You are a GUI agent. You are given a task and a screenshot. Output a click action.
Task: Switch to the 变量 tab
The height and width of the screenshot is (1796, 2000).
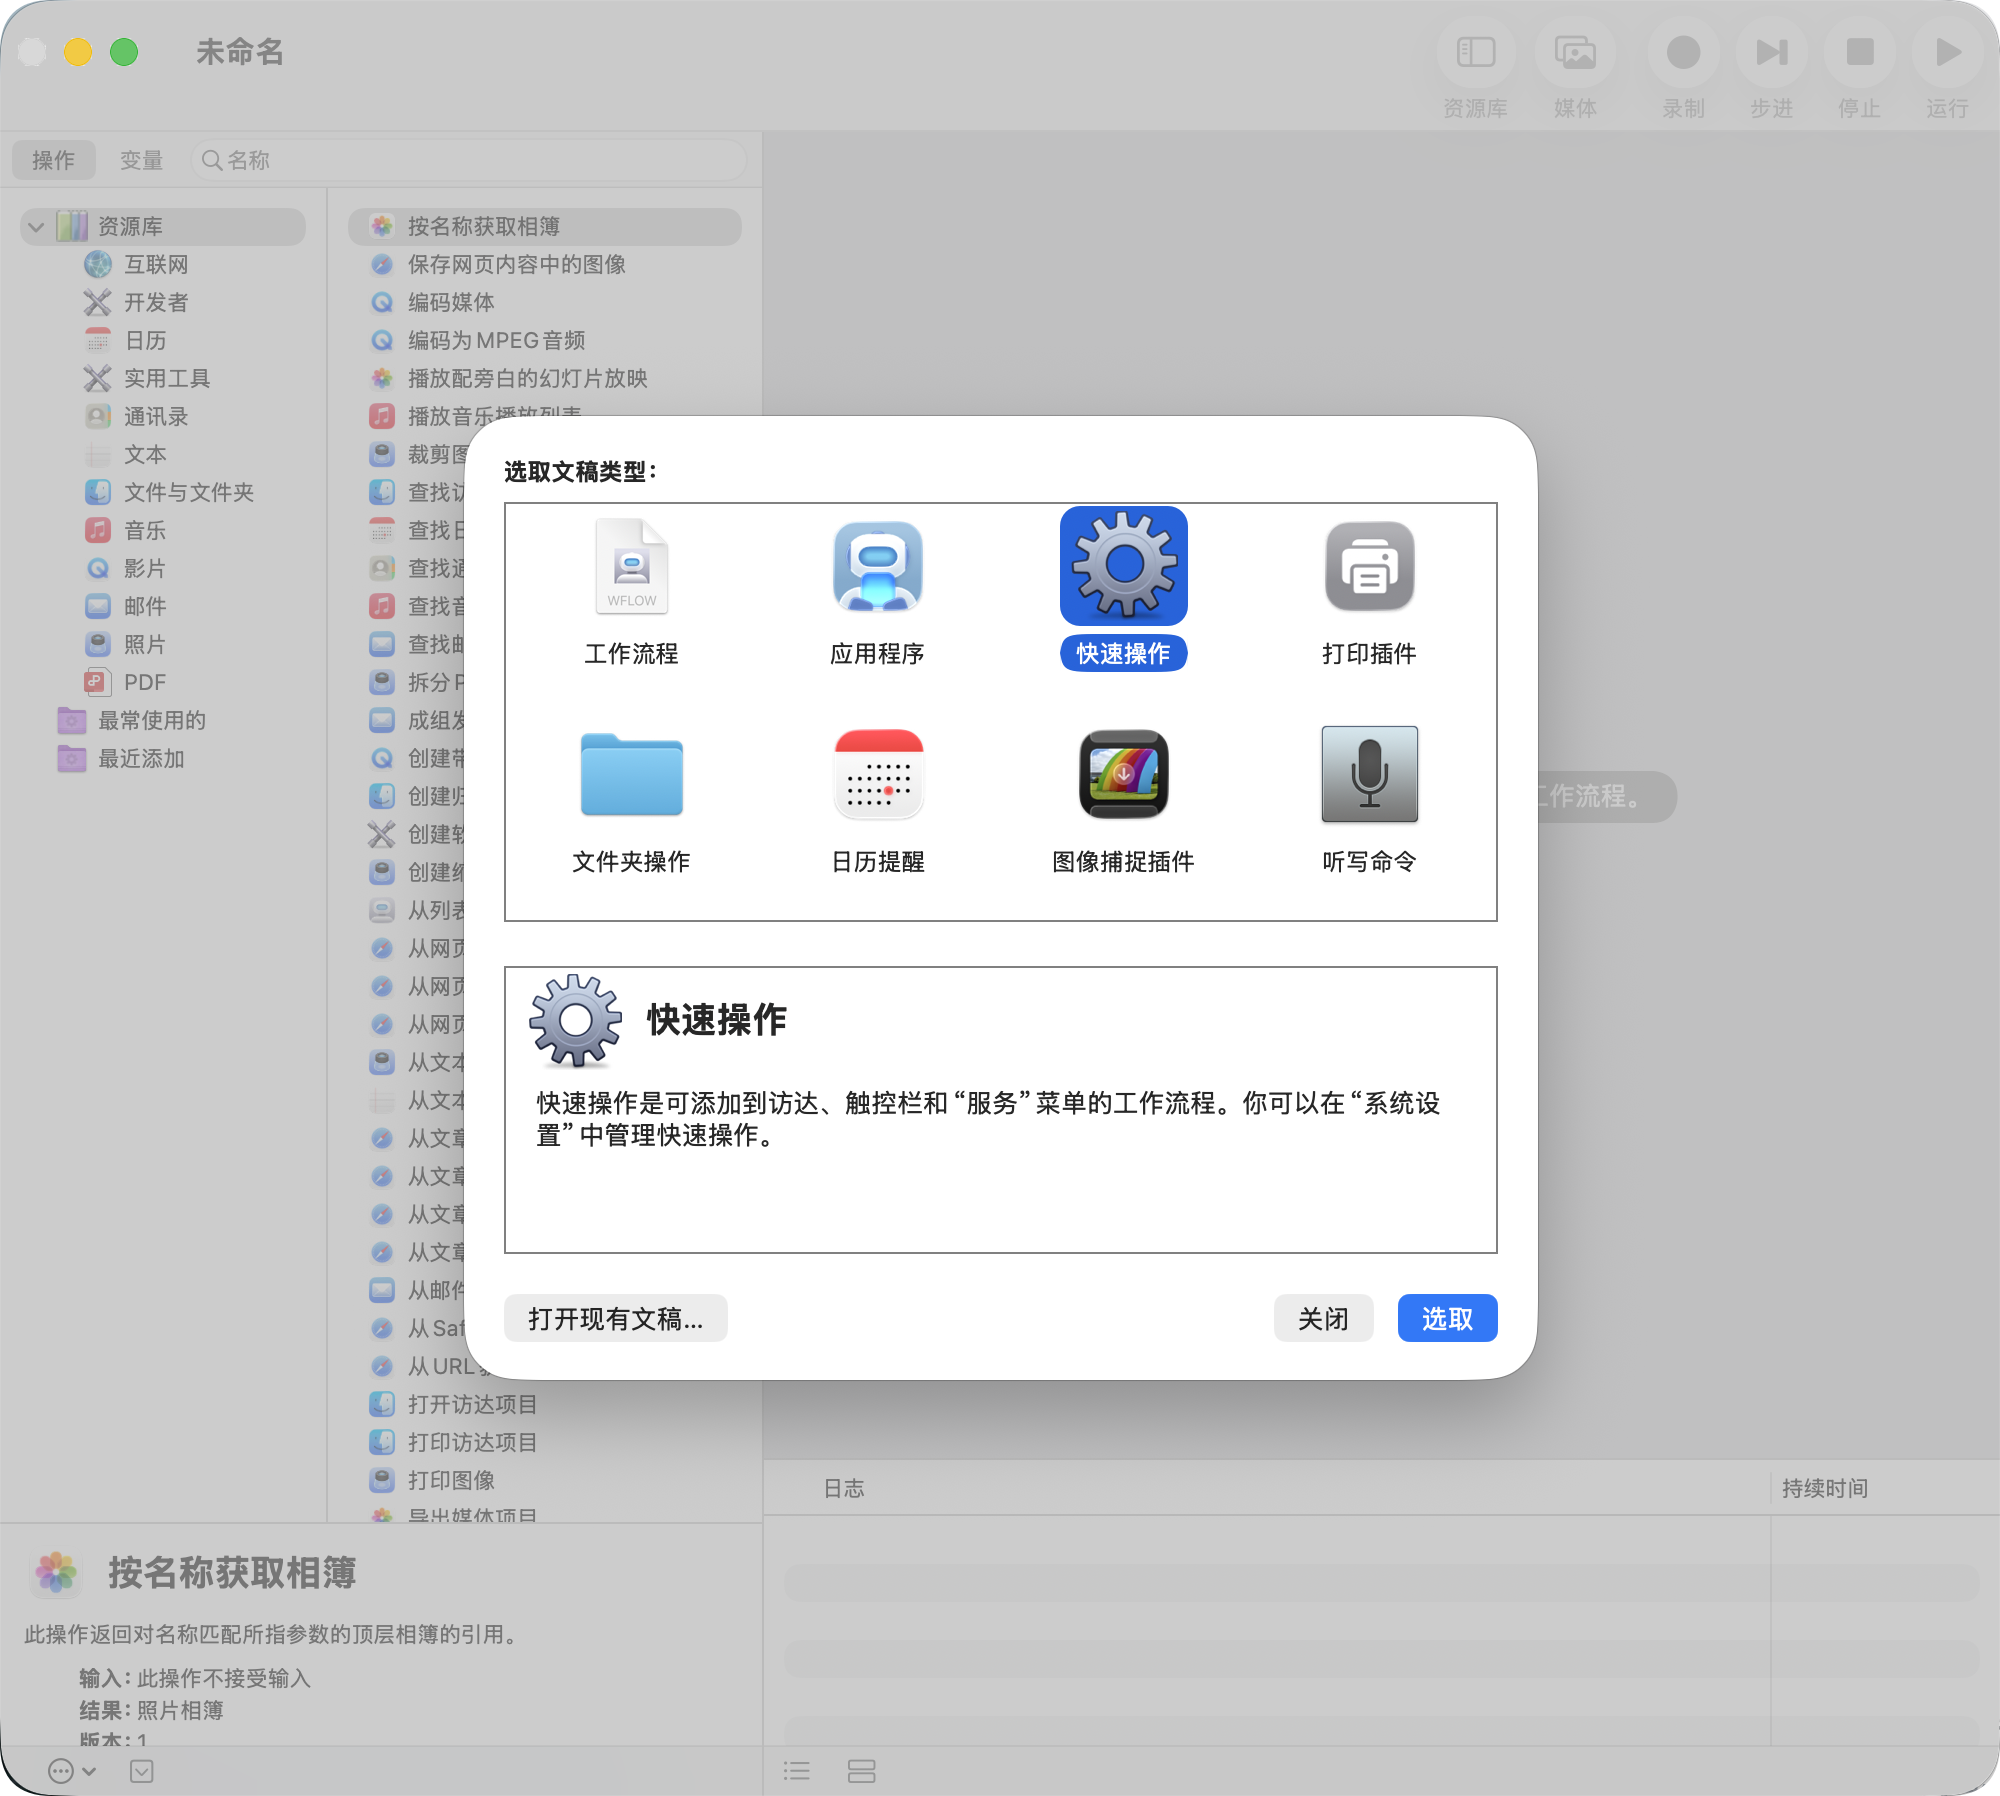click(x=141, y=160)
